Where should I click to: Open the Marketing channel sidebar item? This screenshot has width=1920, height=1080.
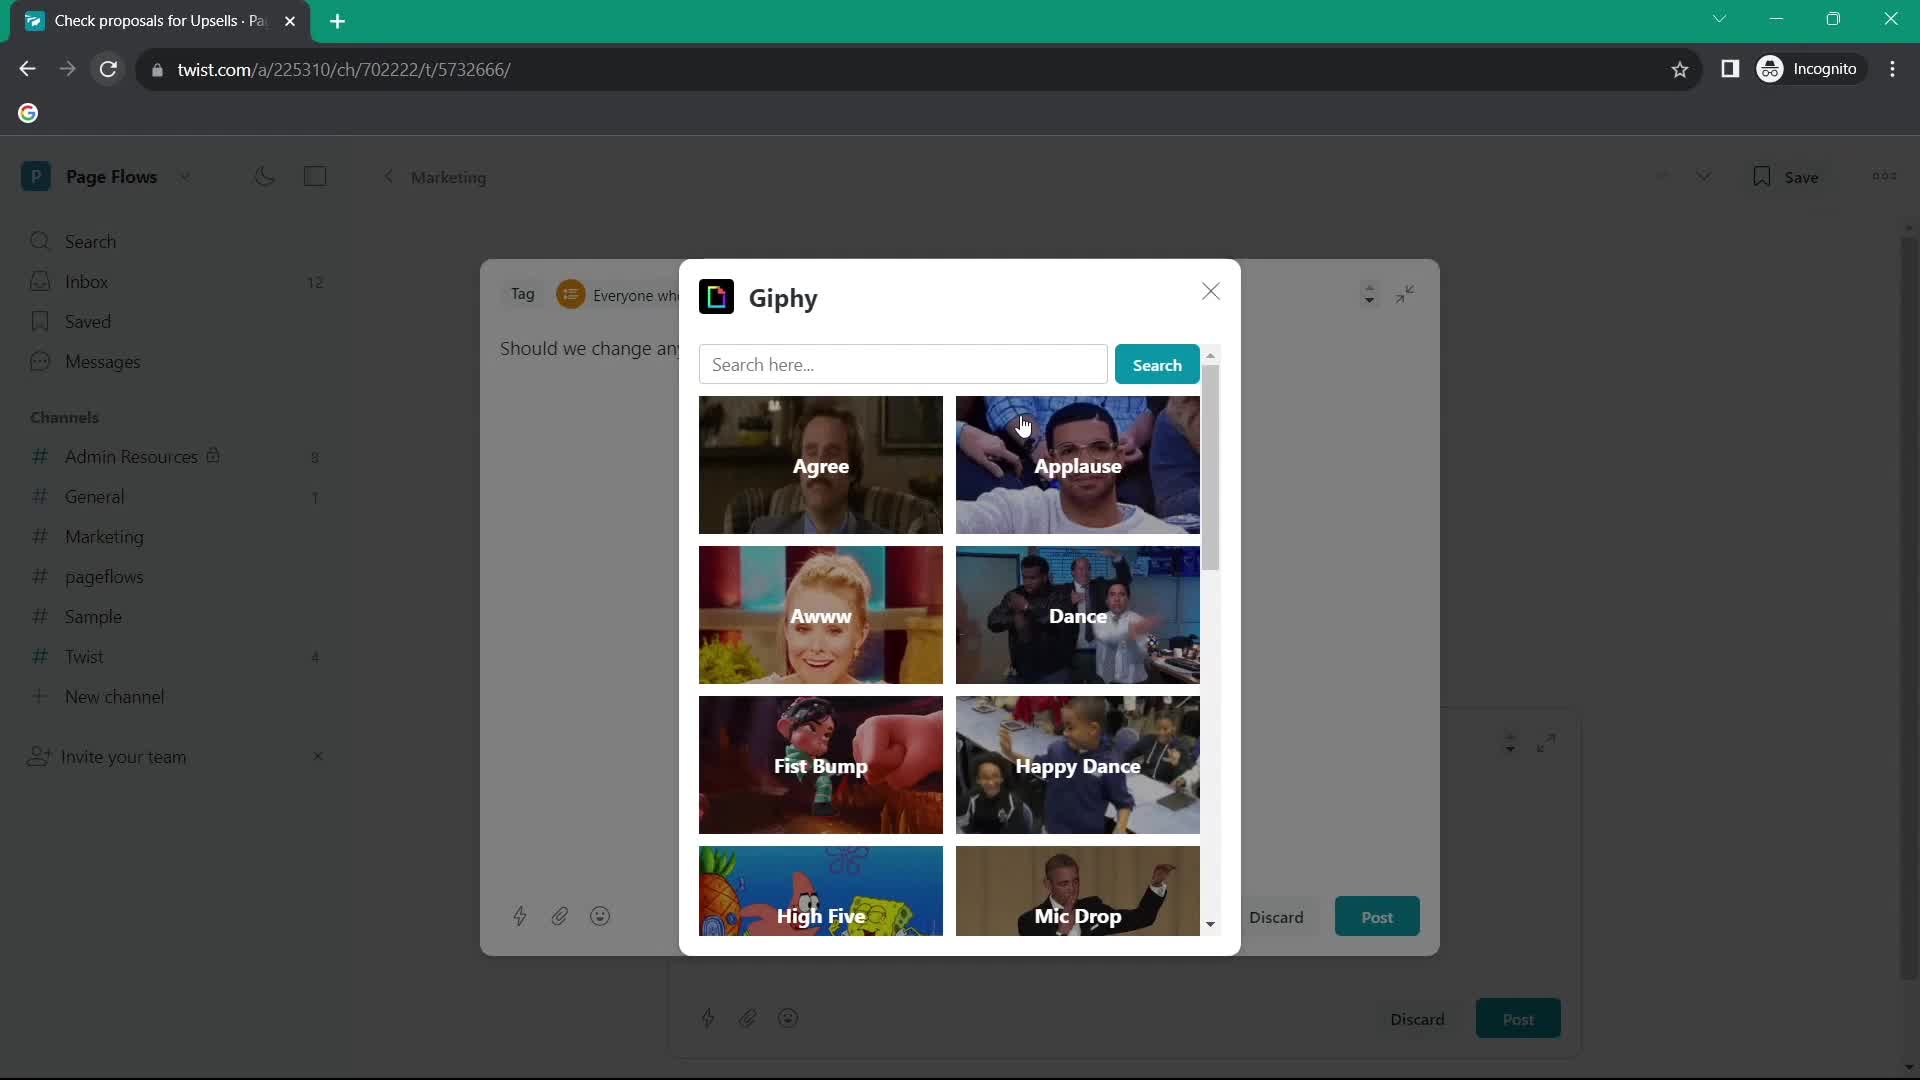coord(104,535)
